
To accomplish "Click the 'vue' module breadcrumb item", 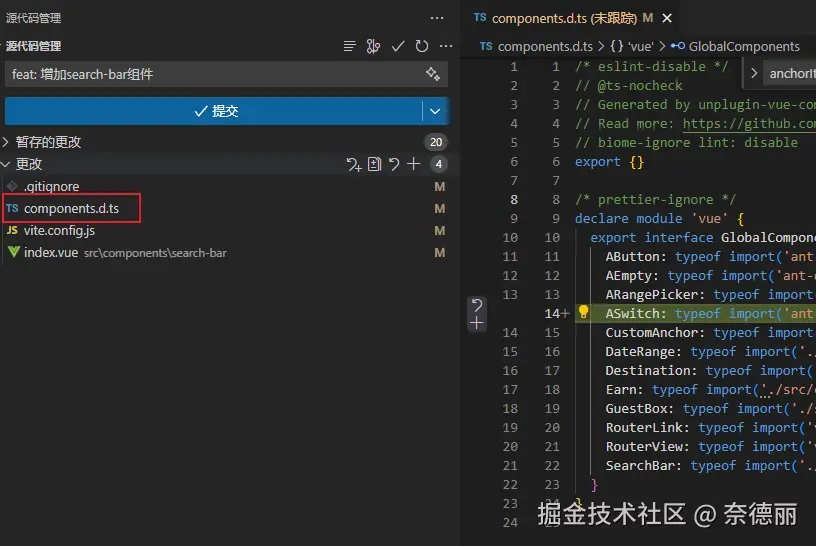I will [641, 46].
